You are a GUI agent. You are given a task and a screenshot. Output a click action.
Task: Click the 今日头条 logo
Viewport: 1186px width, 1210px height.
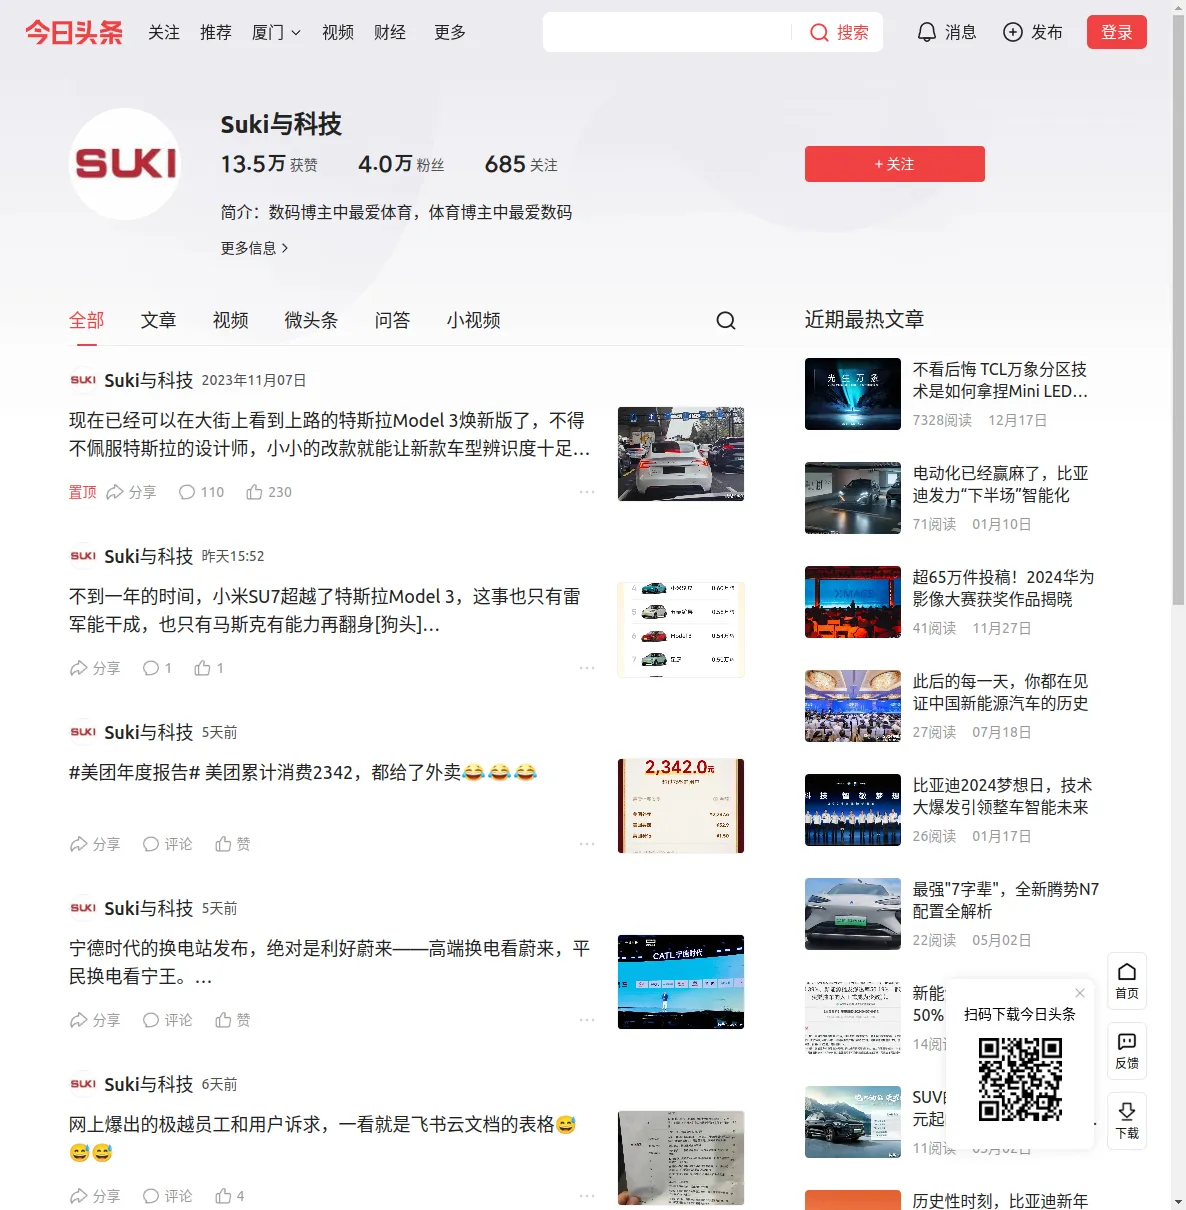point(74,32)
